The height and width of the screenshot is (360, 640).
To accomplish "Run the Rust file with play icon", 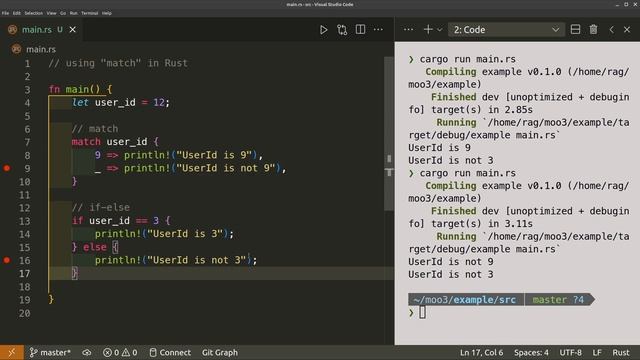I will 323,30.
